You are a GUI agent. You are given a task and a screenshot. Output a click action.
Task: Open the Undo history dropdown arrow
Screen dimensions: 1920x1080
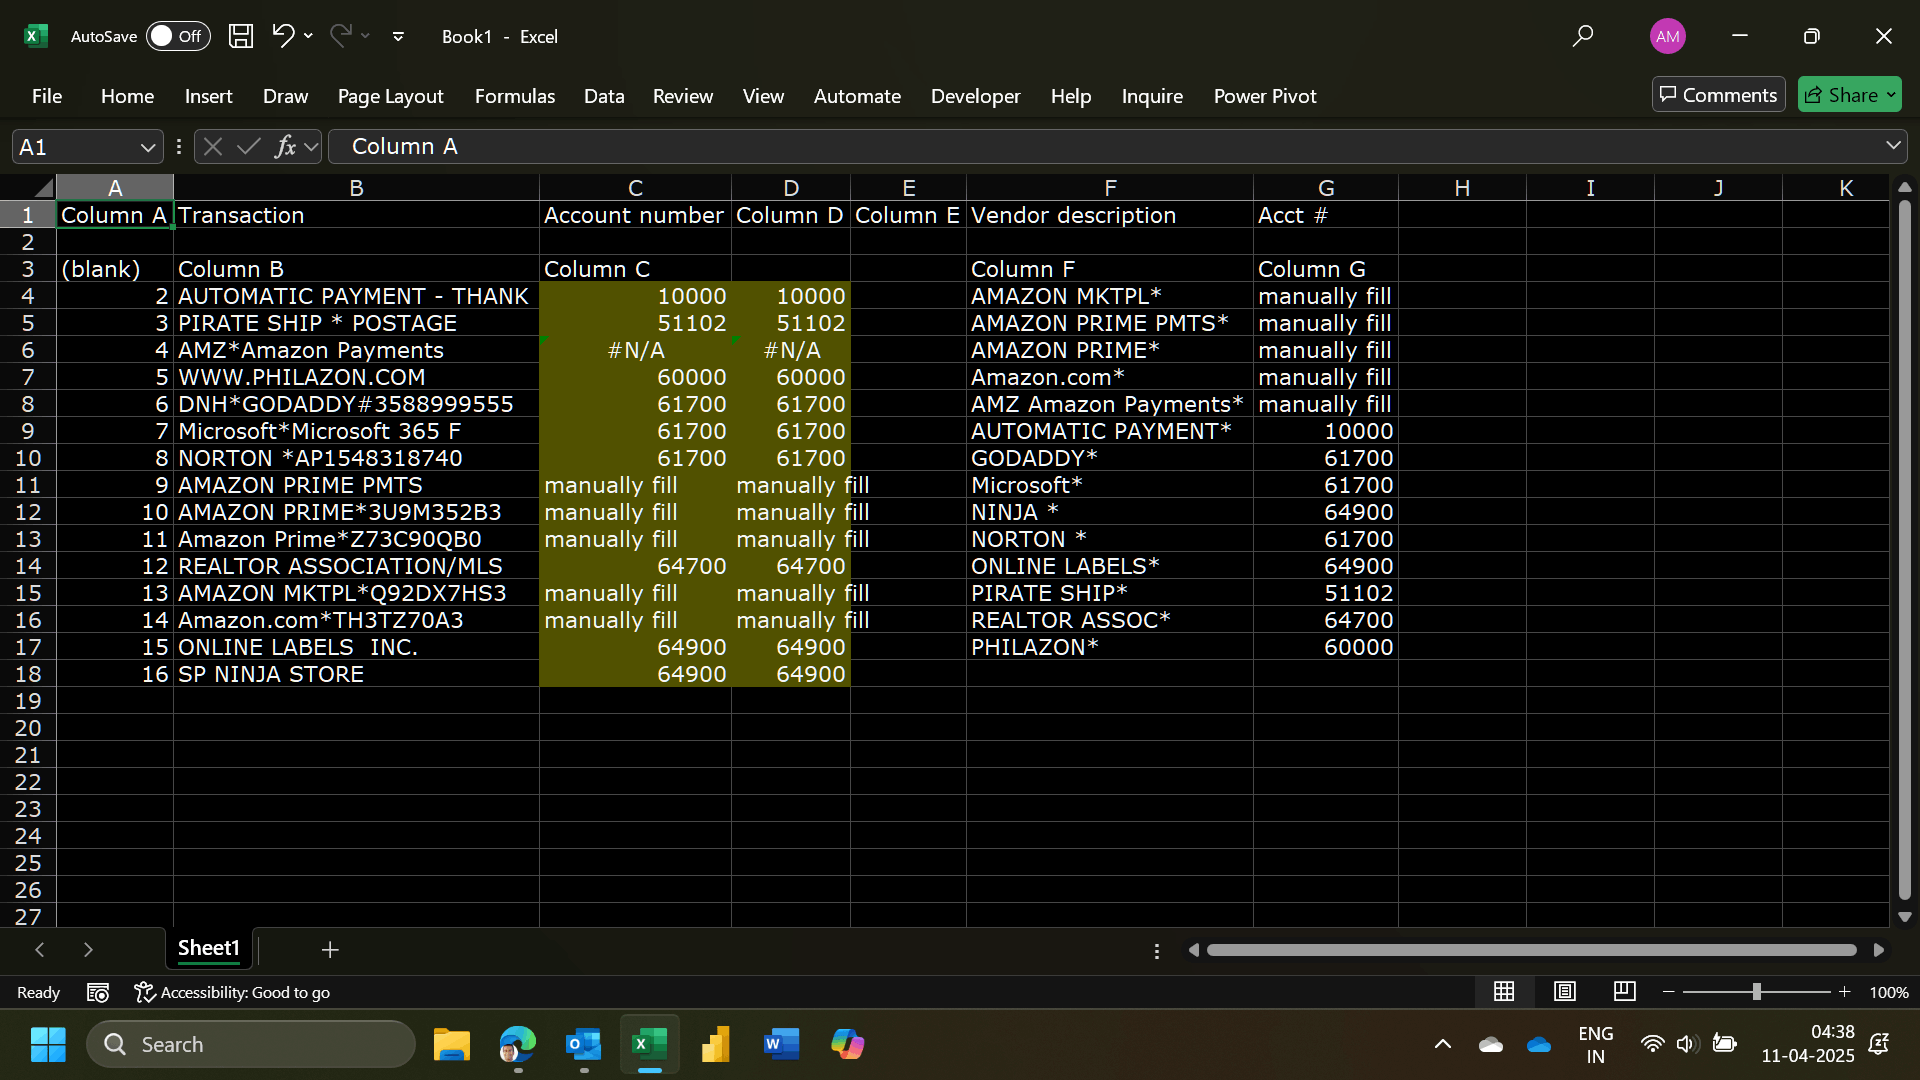[308, 36]
